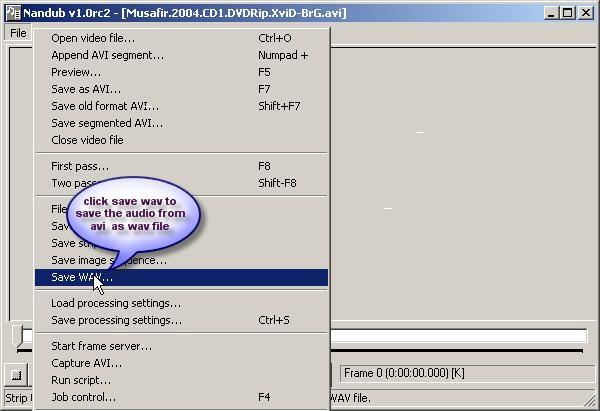Maximize the Nandub window
This screenshot has height=411, width=600.
[x=567, y=13]
